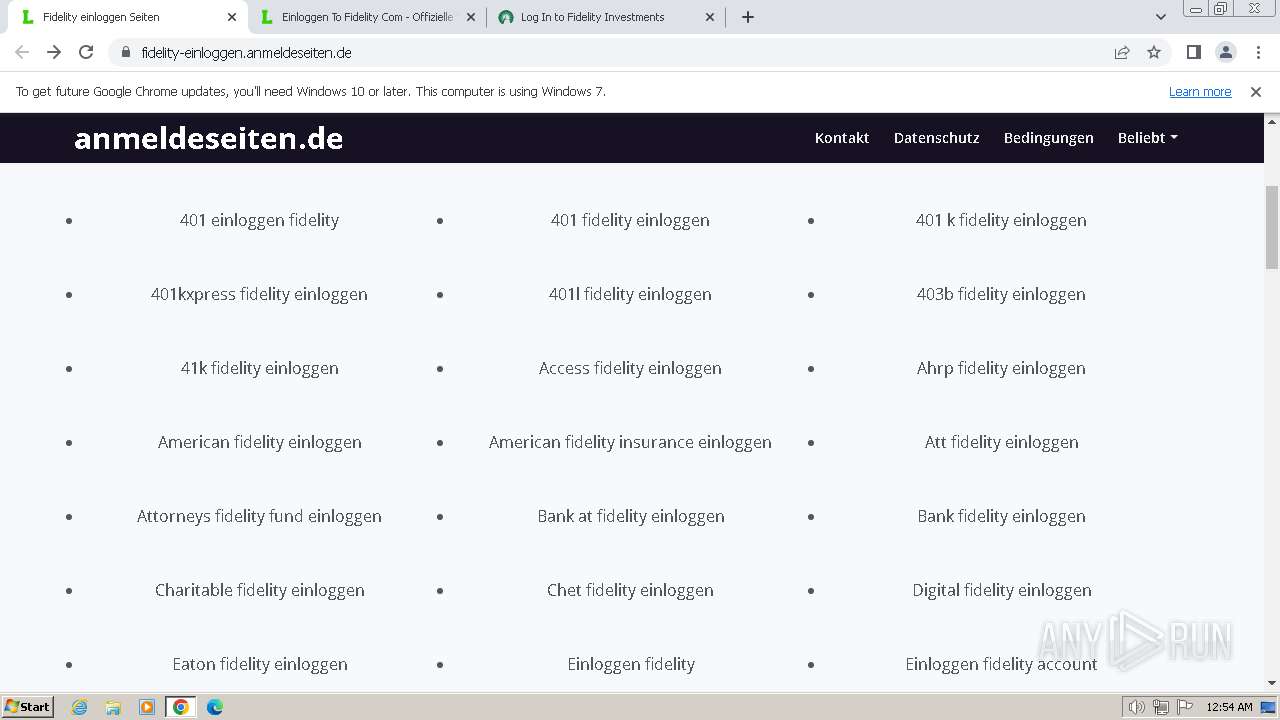Open American fidelity insurance einloggen link

tap(630, 442)
